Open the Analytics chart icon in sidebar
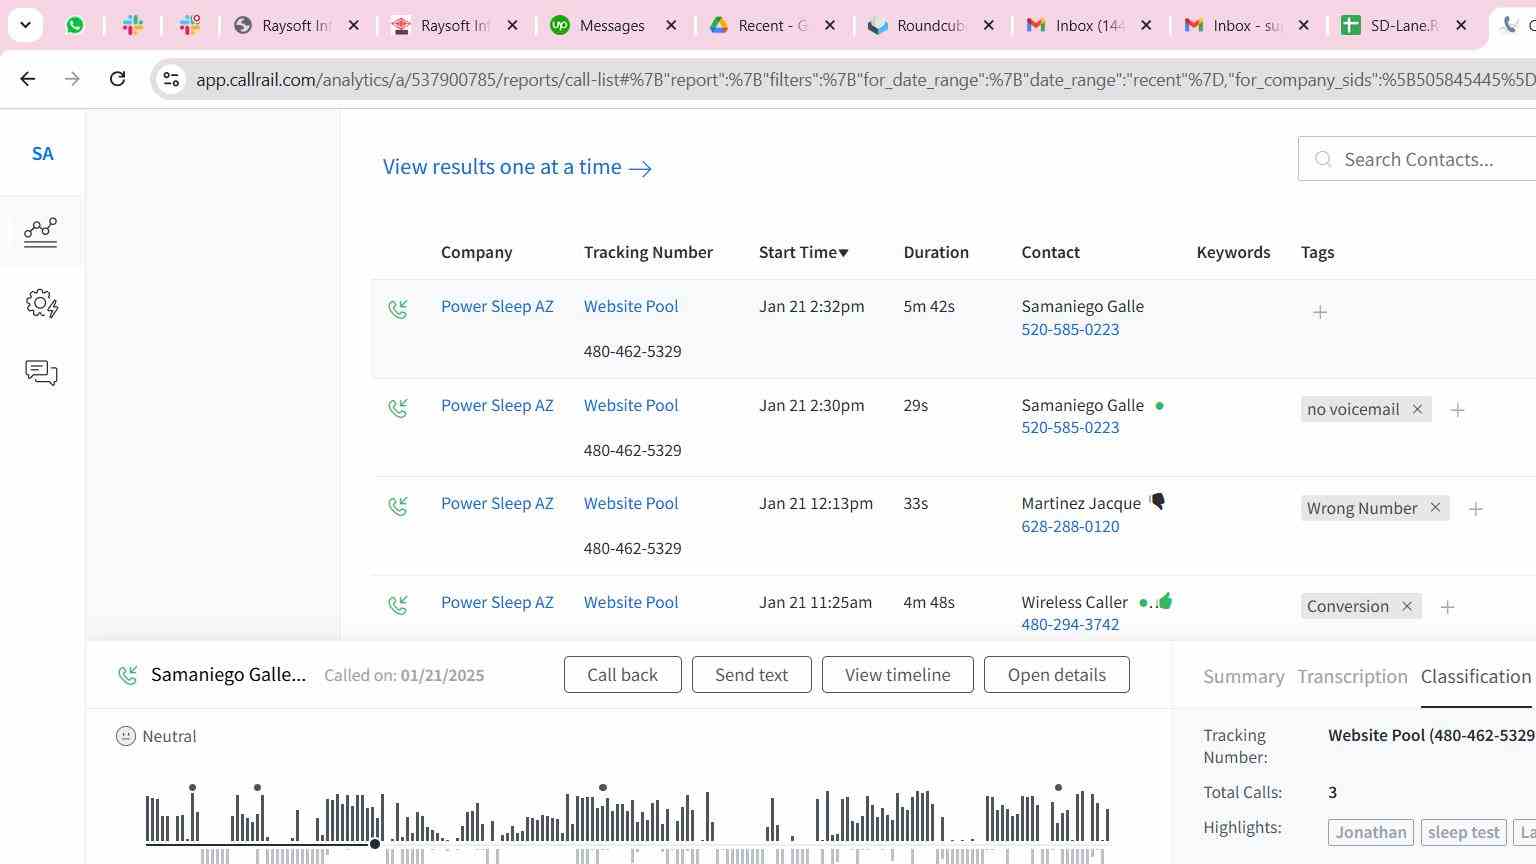Viewport: 1536px width, 864px height. pos(41,232)
